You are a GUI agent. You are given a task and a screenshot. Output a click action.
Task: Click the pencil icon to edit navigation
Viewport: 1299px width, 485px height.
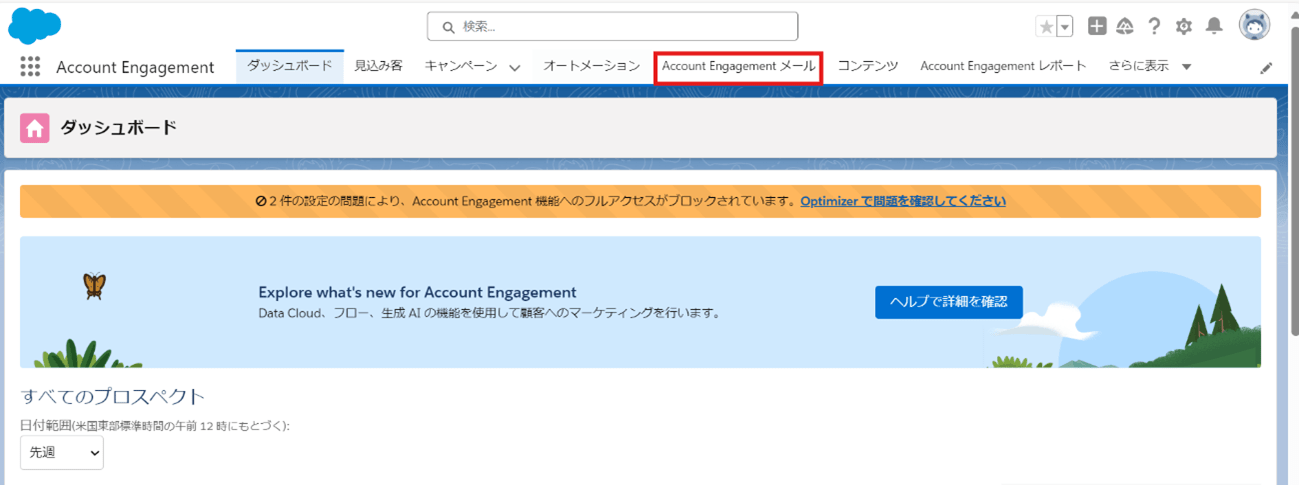(1266, 68)
